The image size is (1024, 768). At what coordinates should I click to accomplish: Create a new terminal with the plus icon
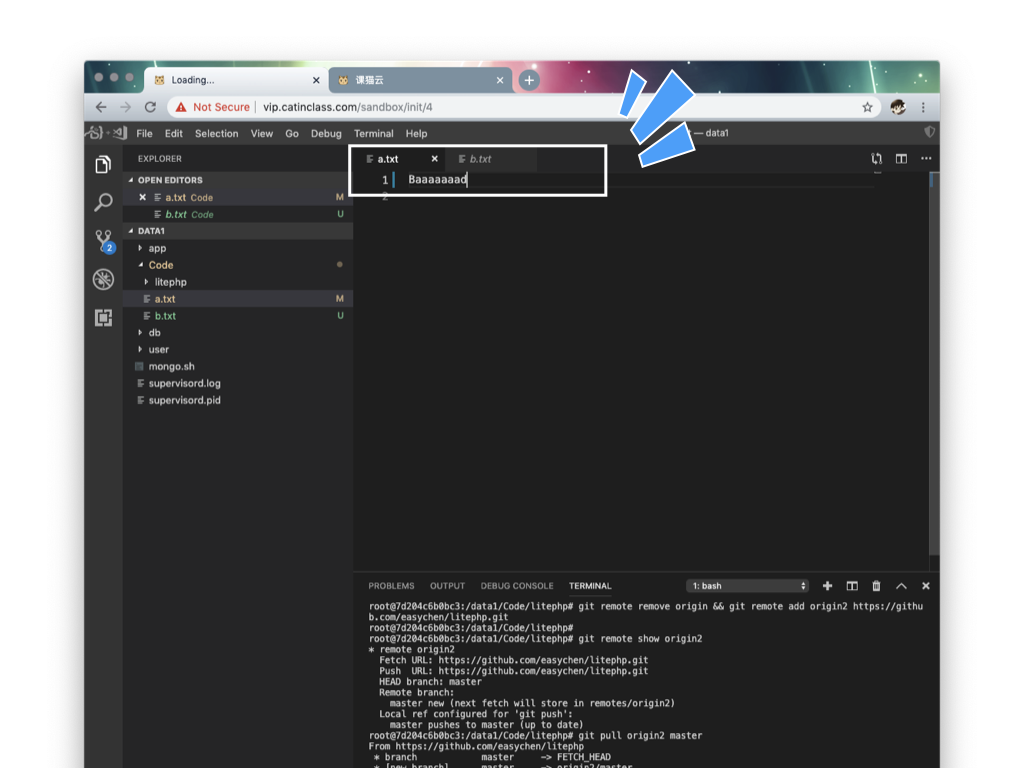tap(827, 586)
